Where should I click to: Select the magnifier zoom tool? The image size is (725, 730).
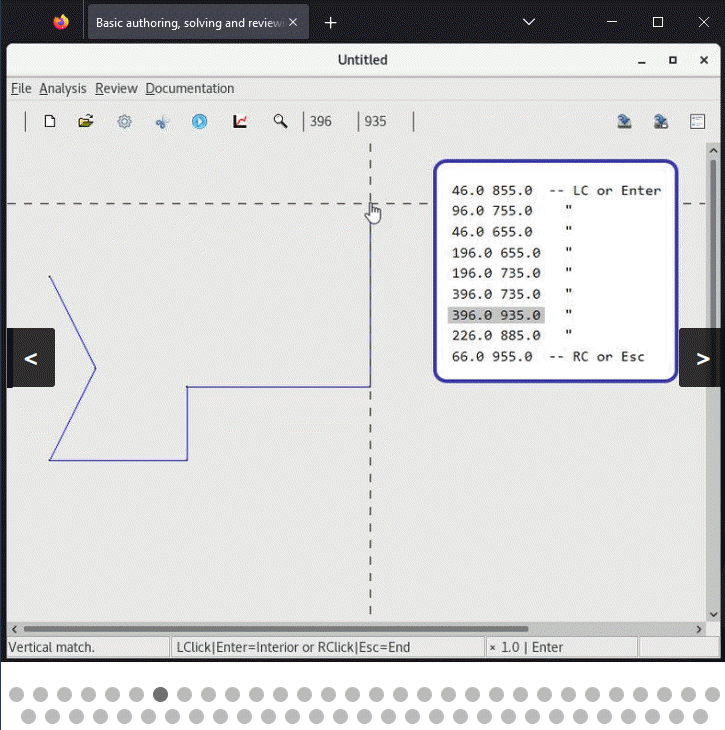281,122
